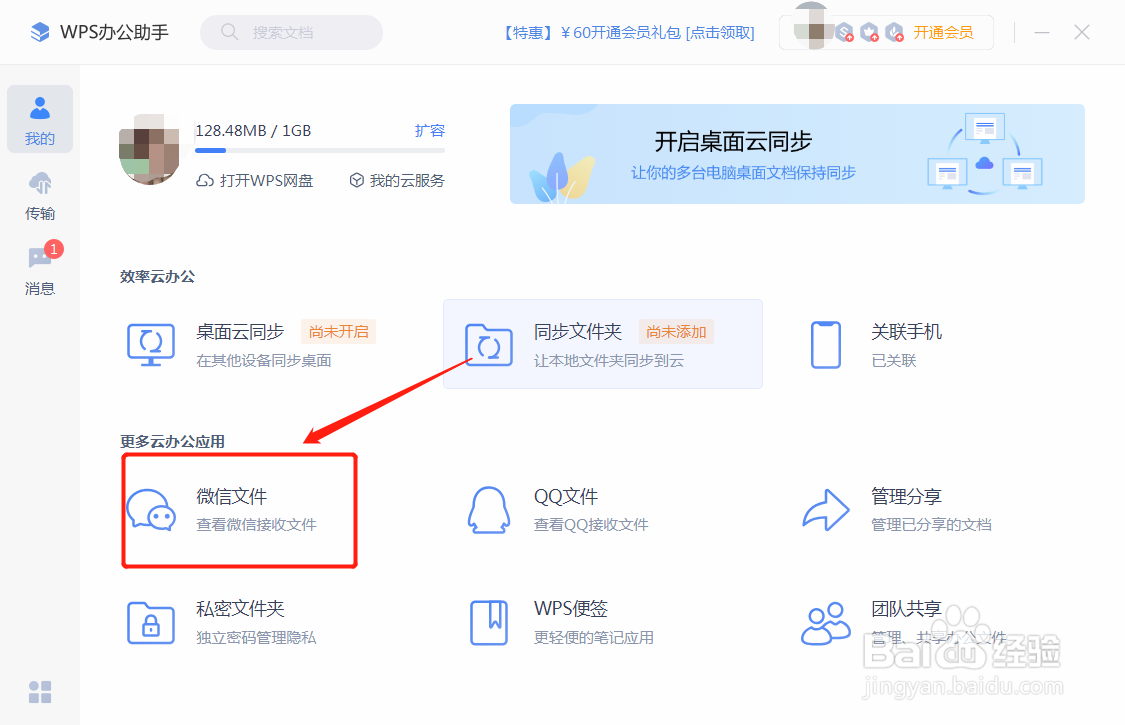Click the first membership badge icon
1125x725 pixels.
844,32
